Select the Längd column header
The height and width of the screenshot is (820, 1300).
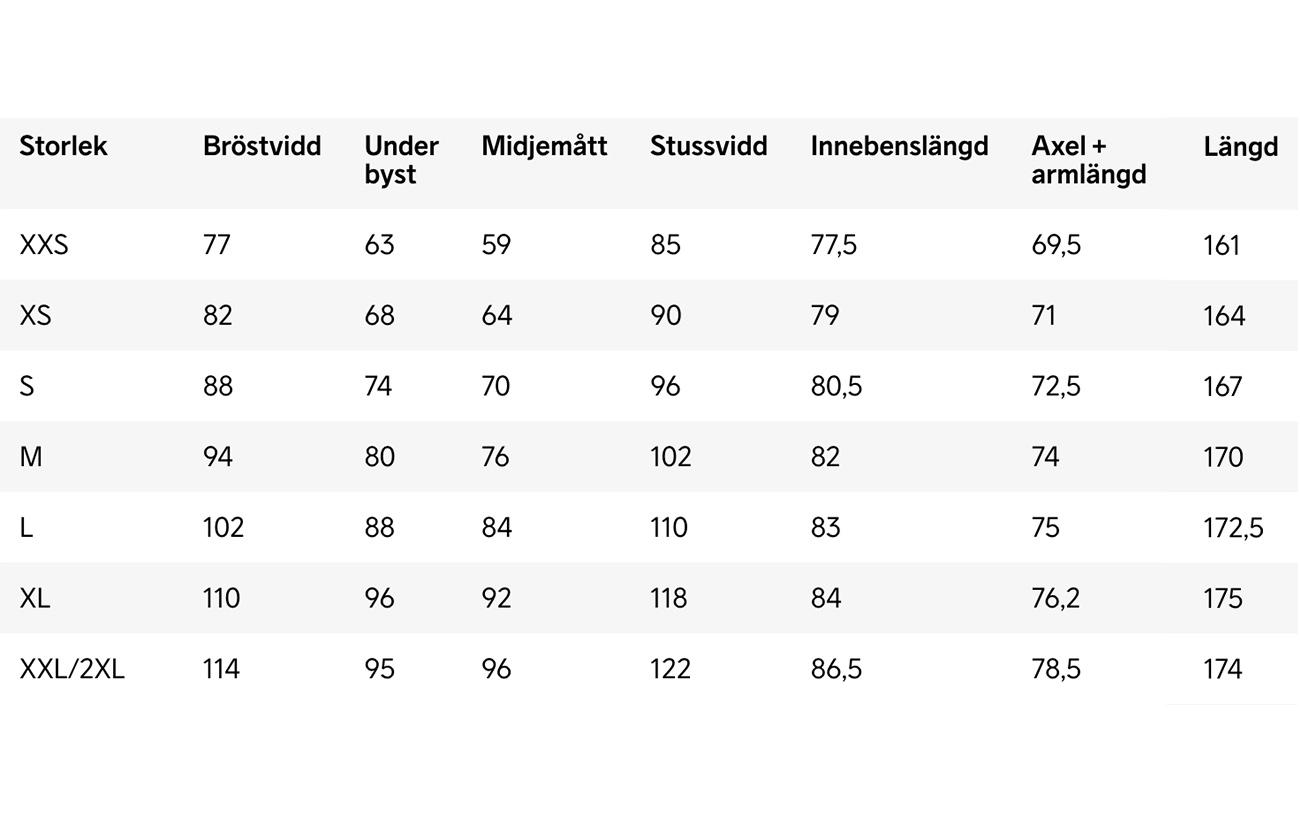[x=1240, y=147]
